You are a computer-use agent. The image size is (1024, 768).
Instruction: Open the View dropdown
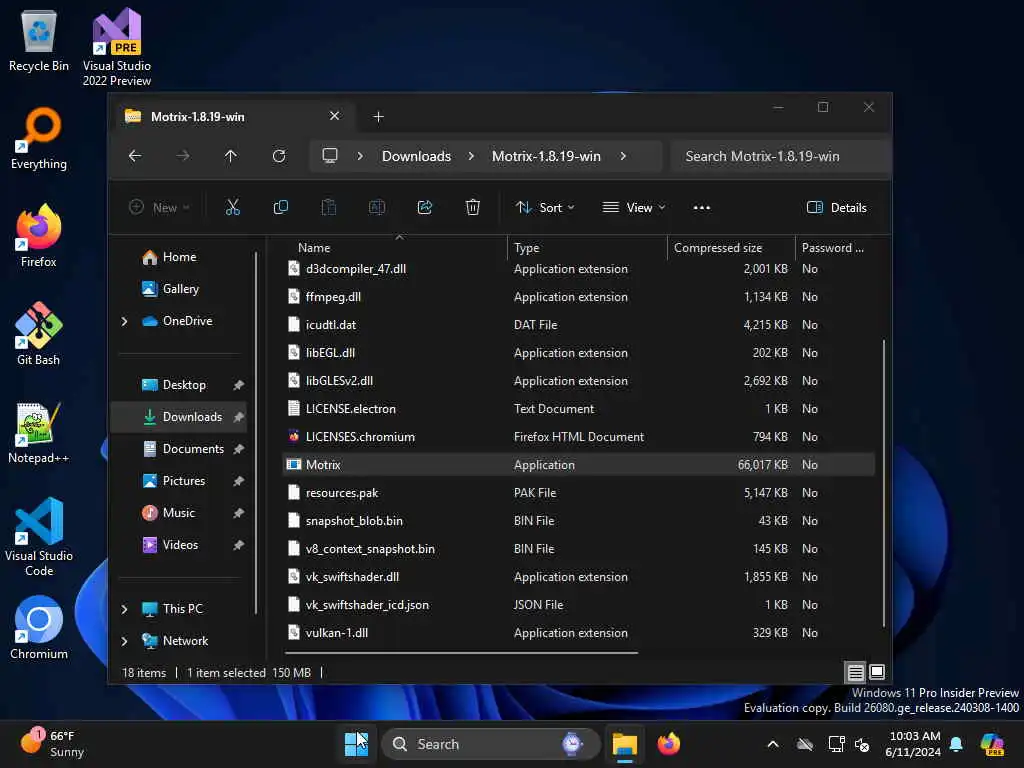(633, 208)
